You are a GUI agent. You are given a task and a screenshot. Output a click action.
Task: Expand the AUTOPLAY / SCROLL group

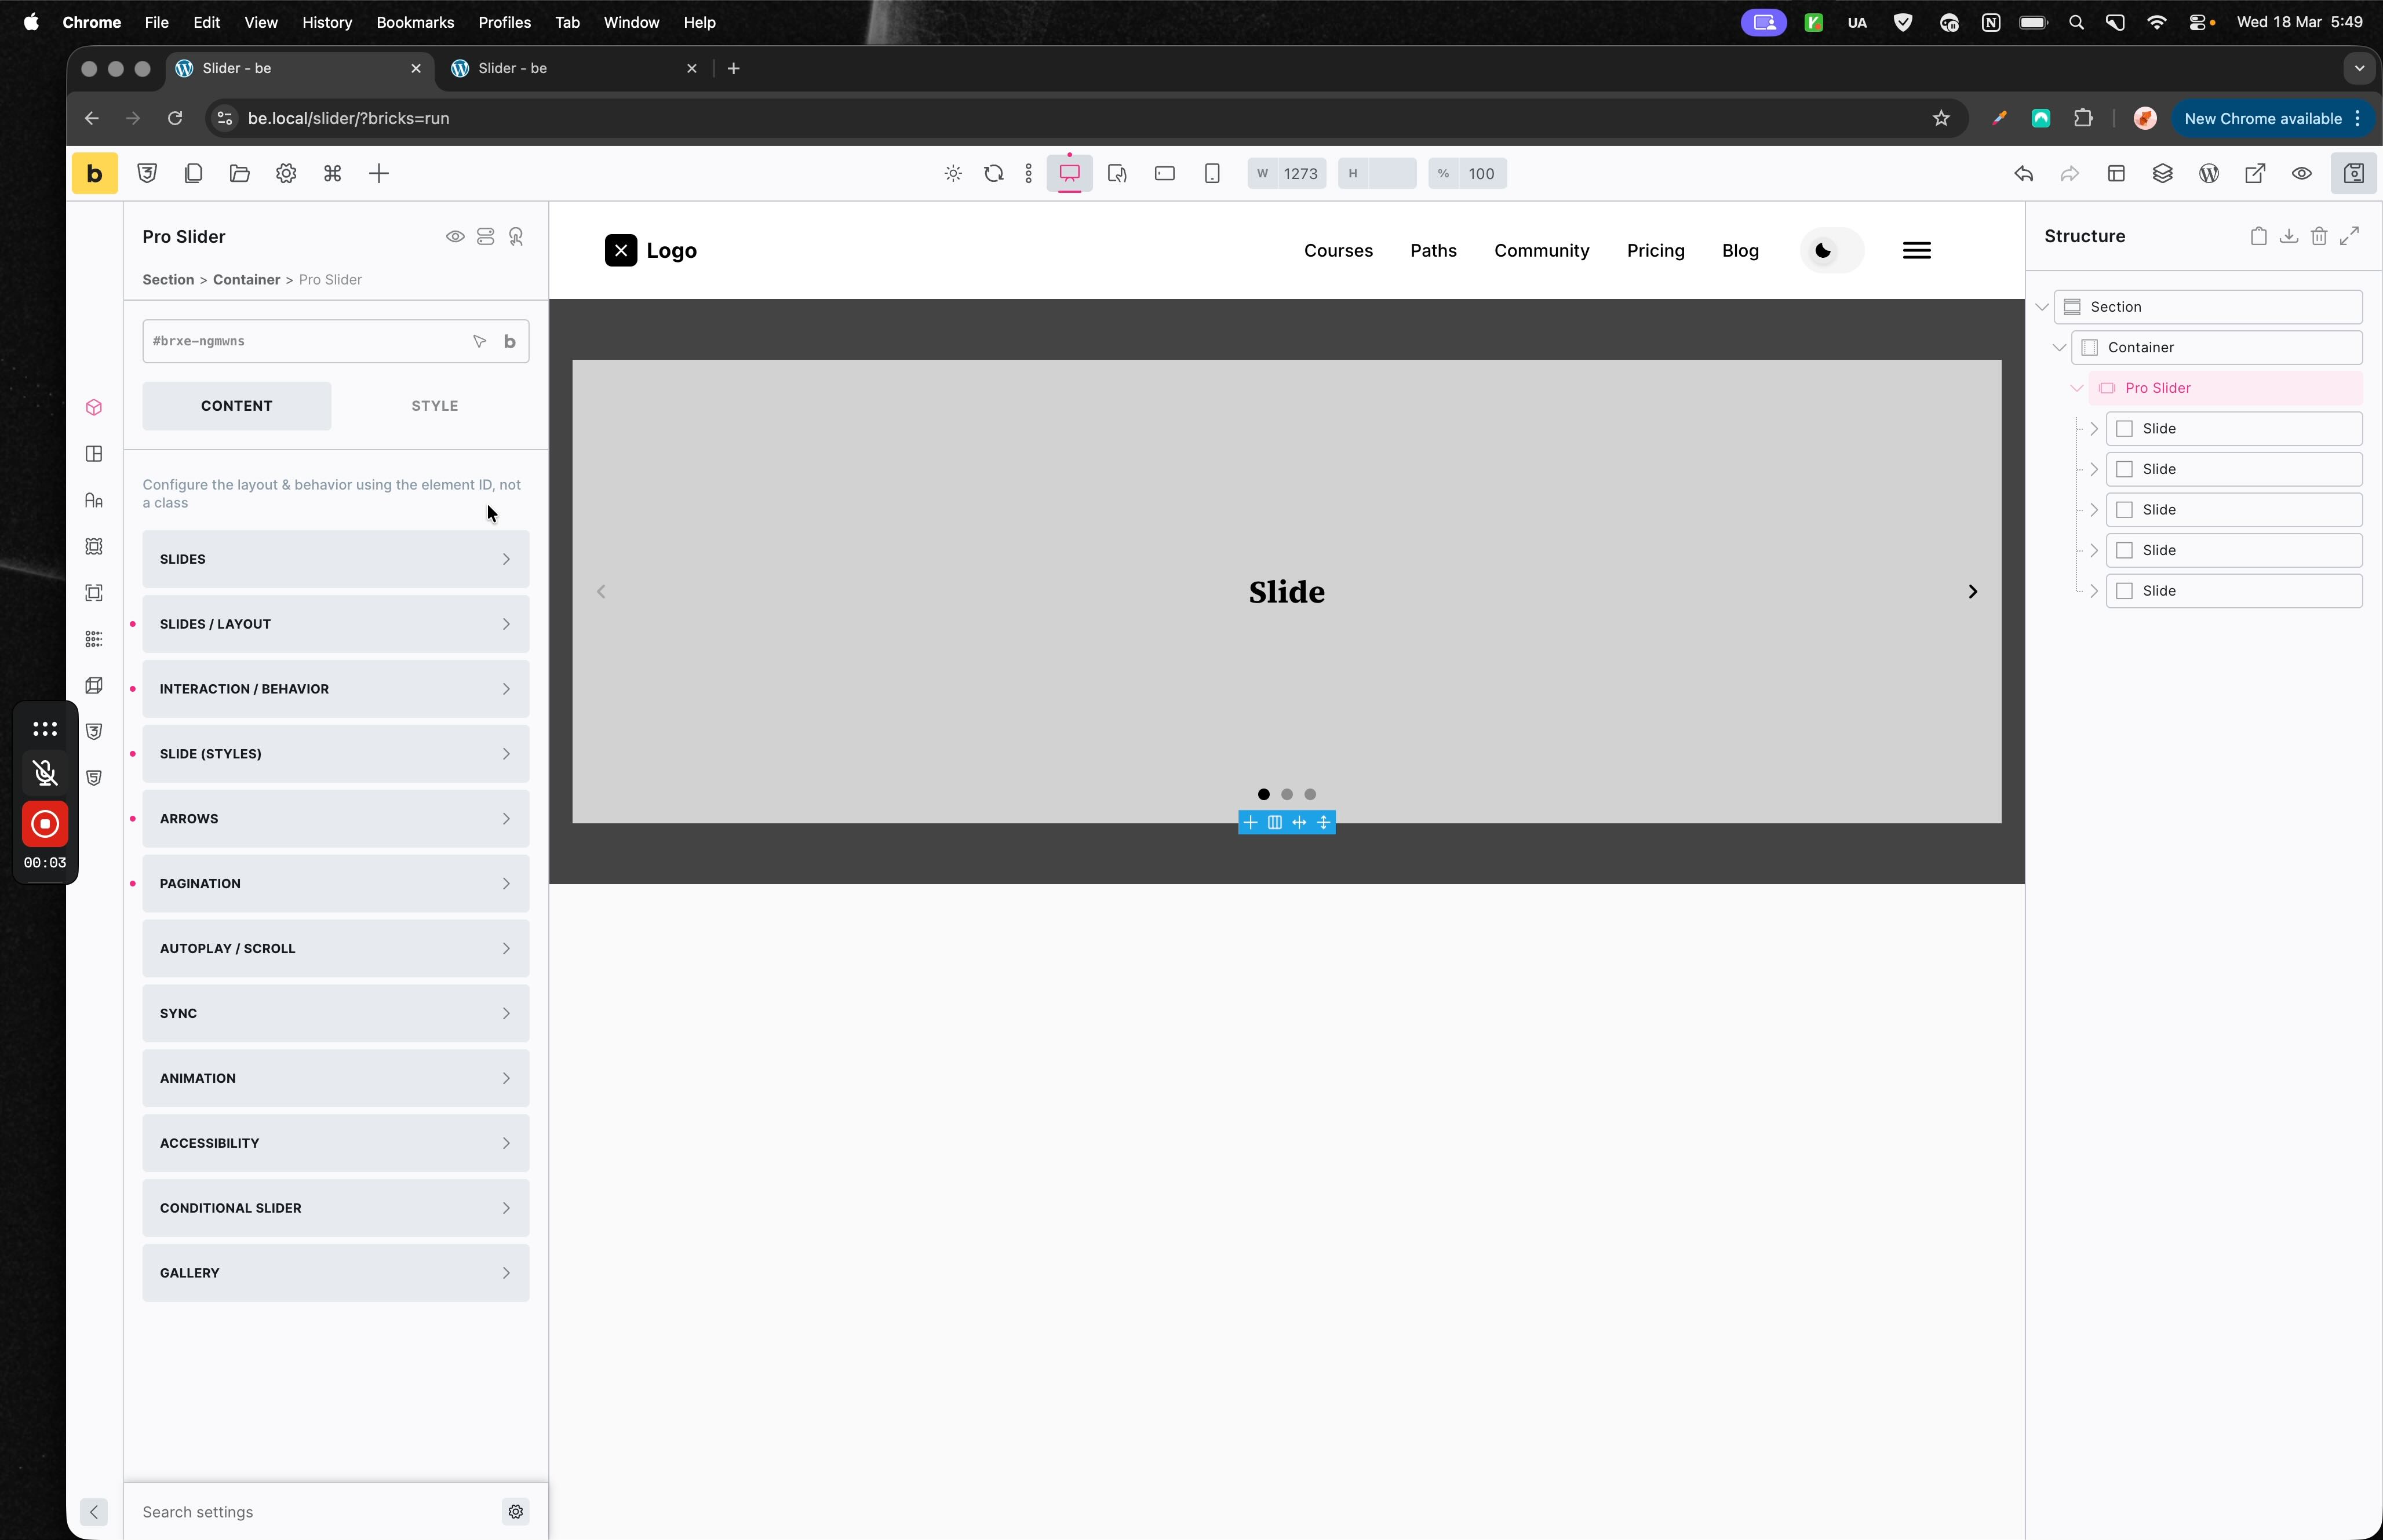[335, 949]
